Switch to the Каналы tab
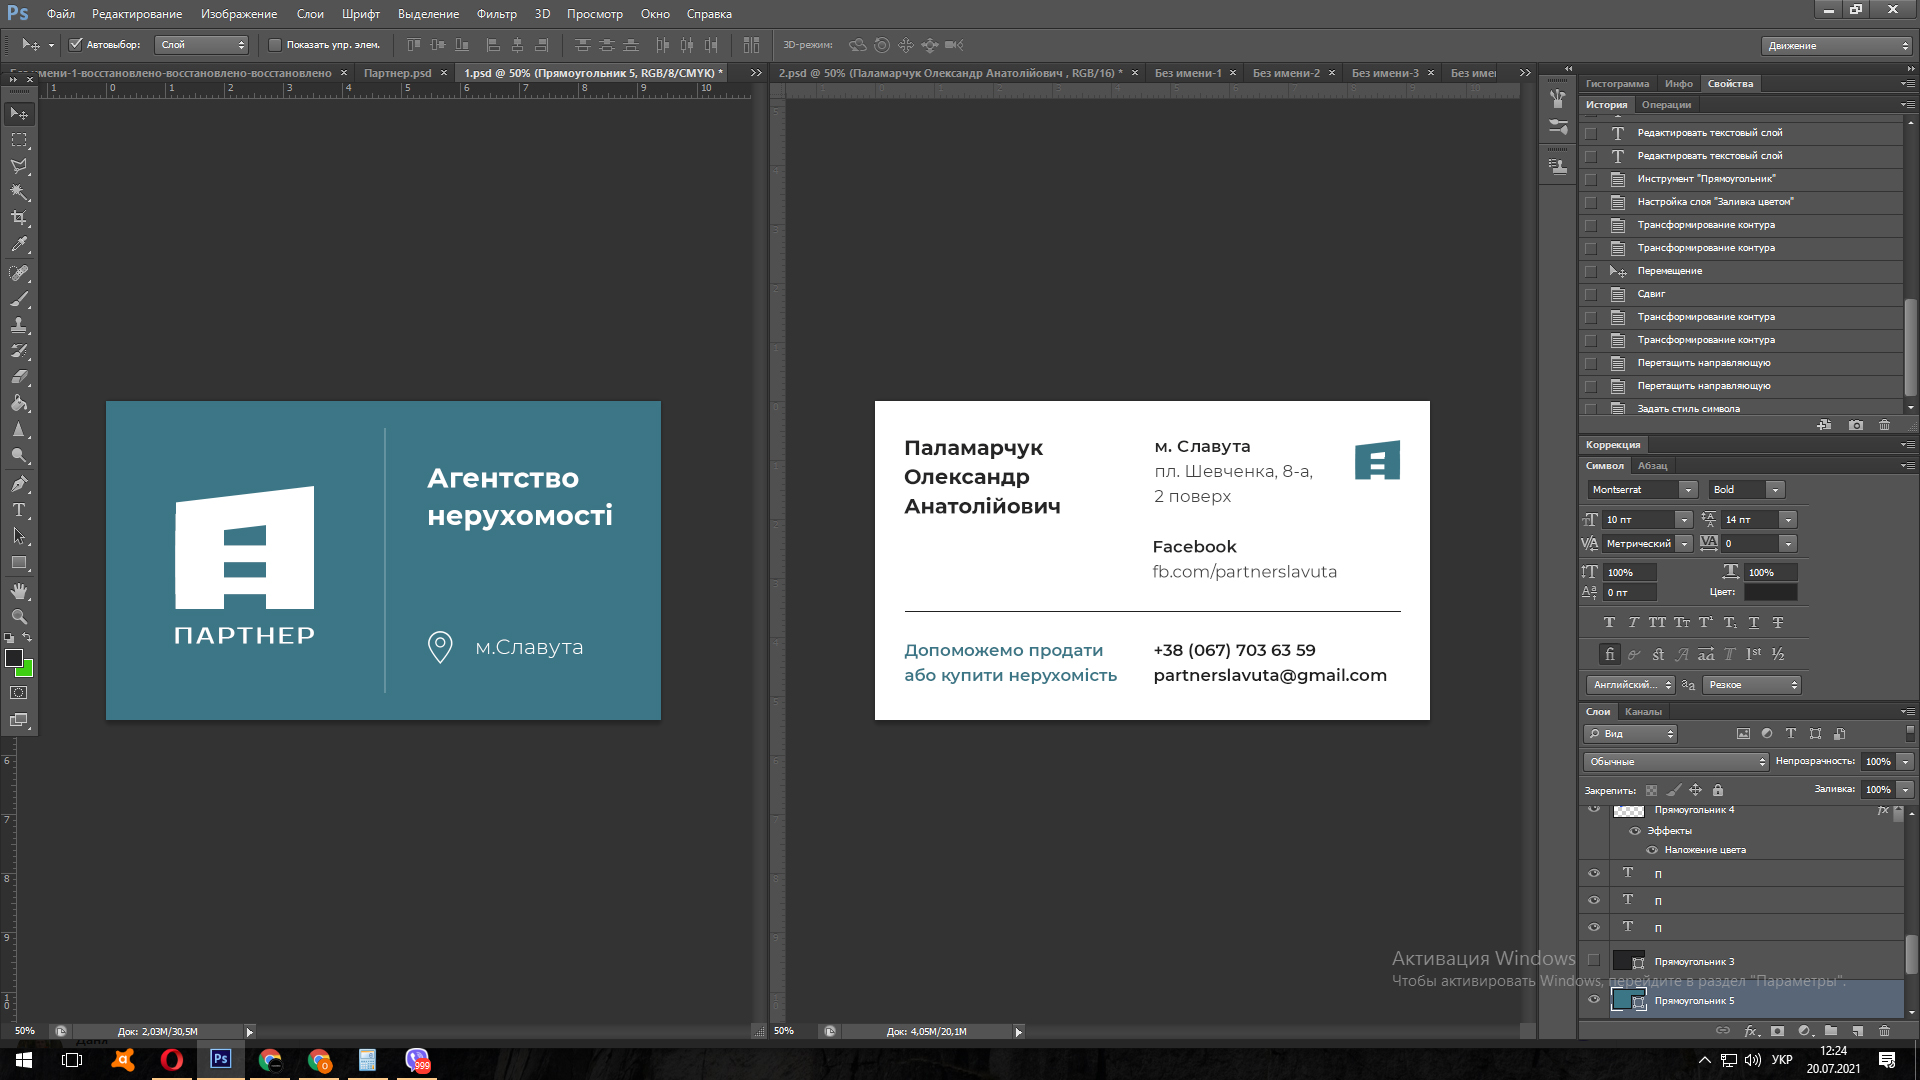Viewport: 1920px width, 1080px height. (1643, 712)
